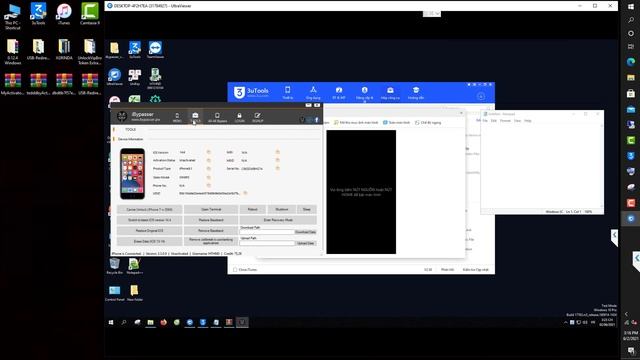Copy the iOS Version value
The width and height of the screenshot is (640, 360).
click(x=209, y=152)
